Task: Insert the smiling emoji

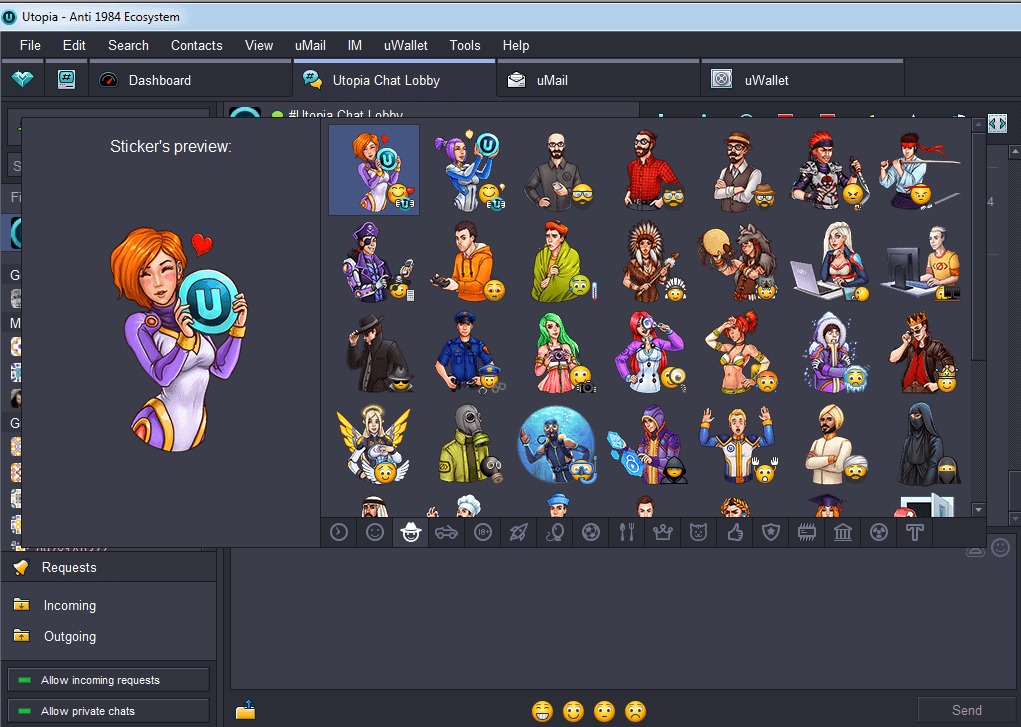Action: [574, 711]
